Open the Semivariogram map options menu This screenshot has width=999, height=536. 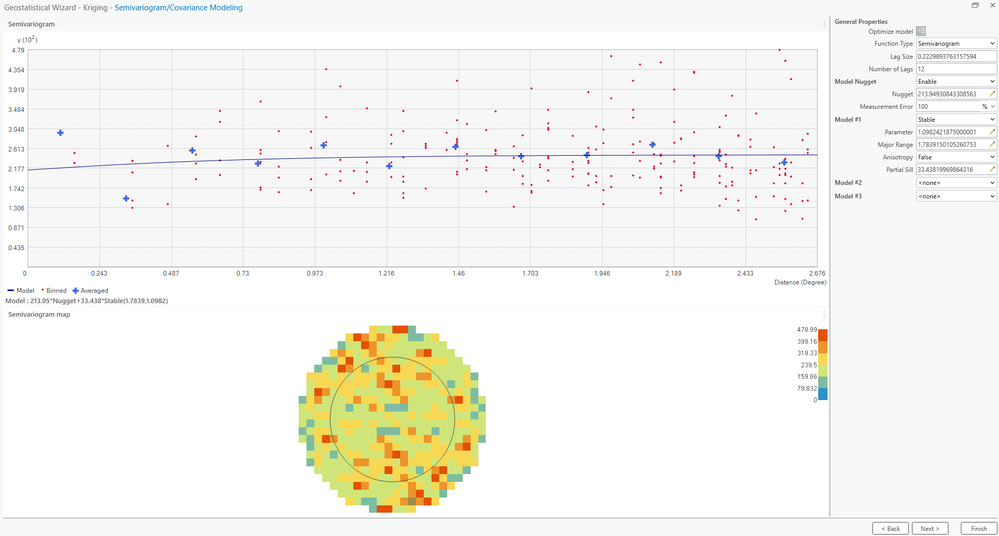824,314
